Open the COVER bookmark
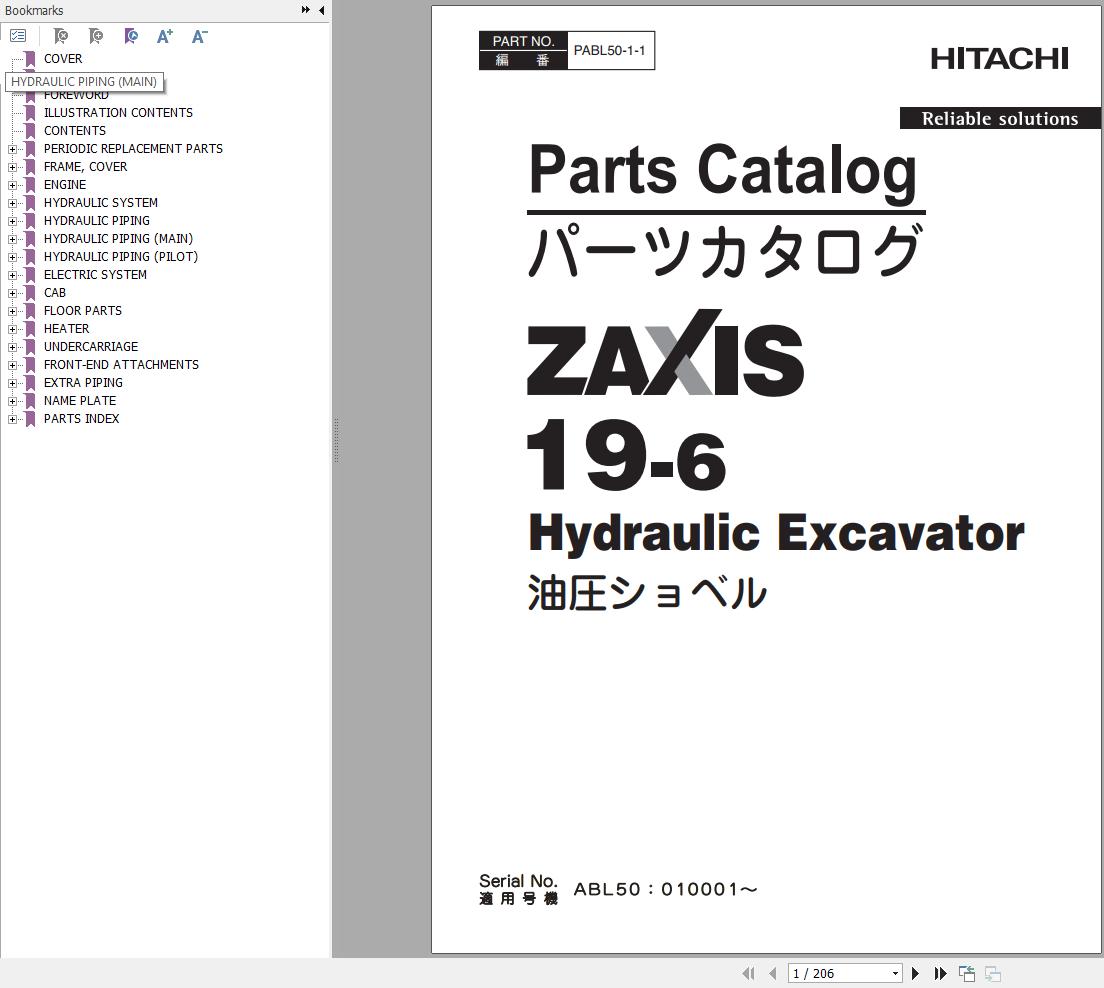1104x988 pixels. tap(63, 58)
